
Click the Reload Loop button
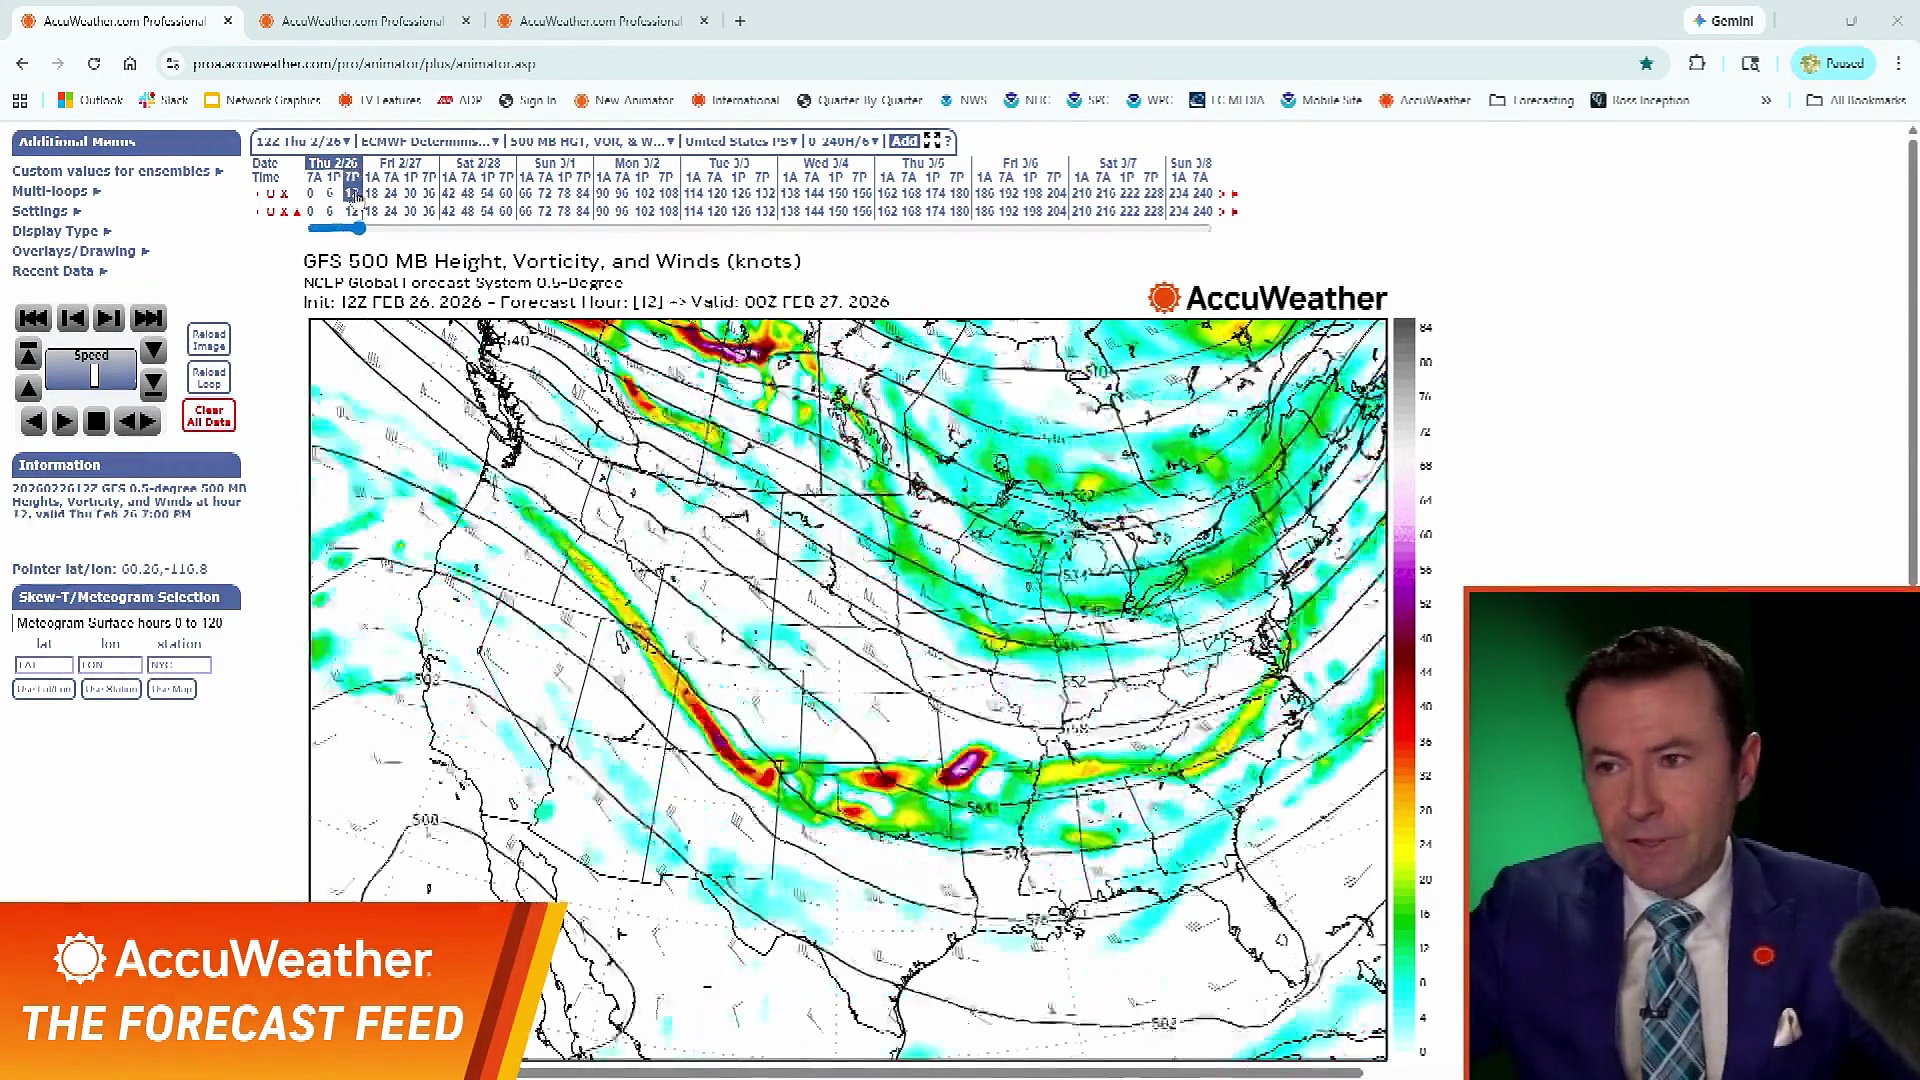[209, 377]
